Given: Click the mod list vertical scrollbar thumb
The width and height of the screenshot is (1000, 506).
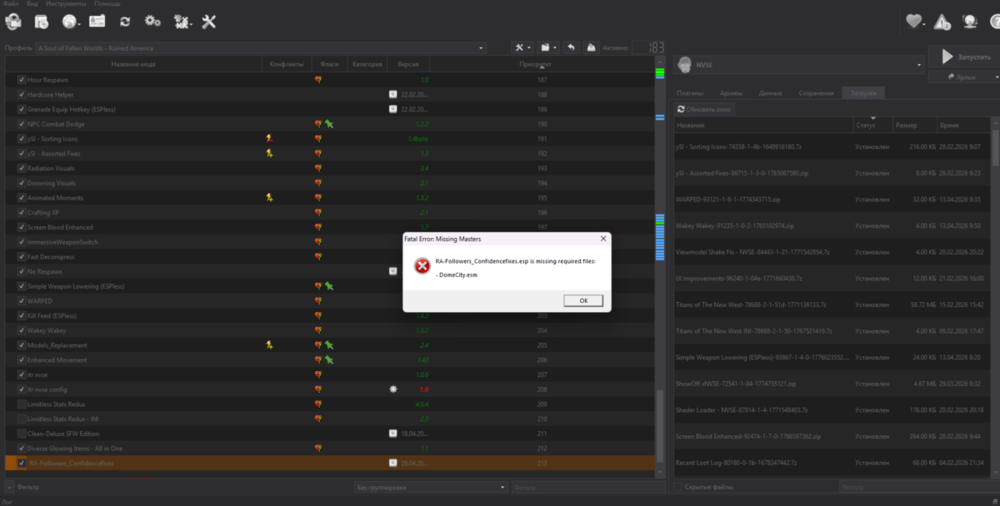Looking at the screenshot, I should [x=660, y=426].
